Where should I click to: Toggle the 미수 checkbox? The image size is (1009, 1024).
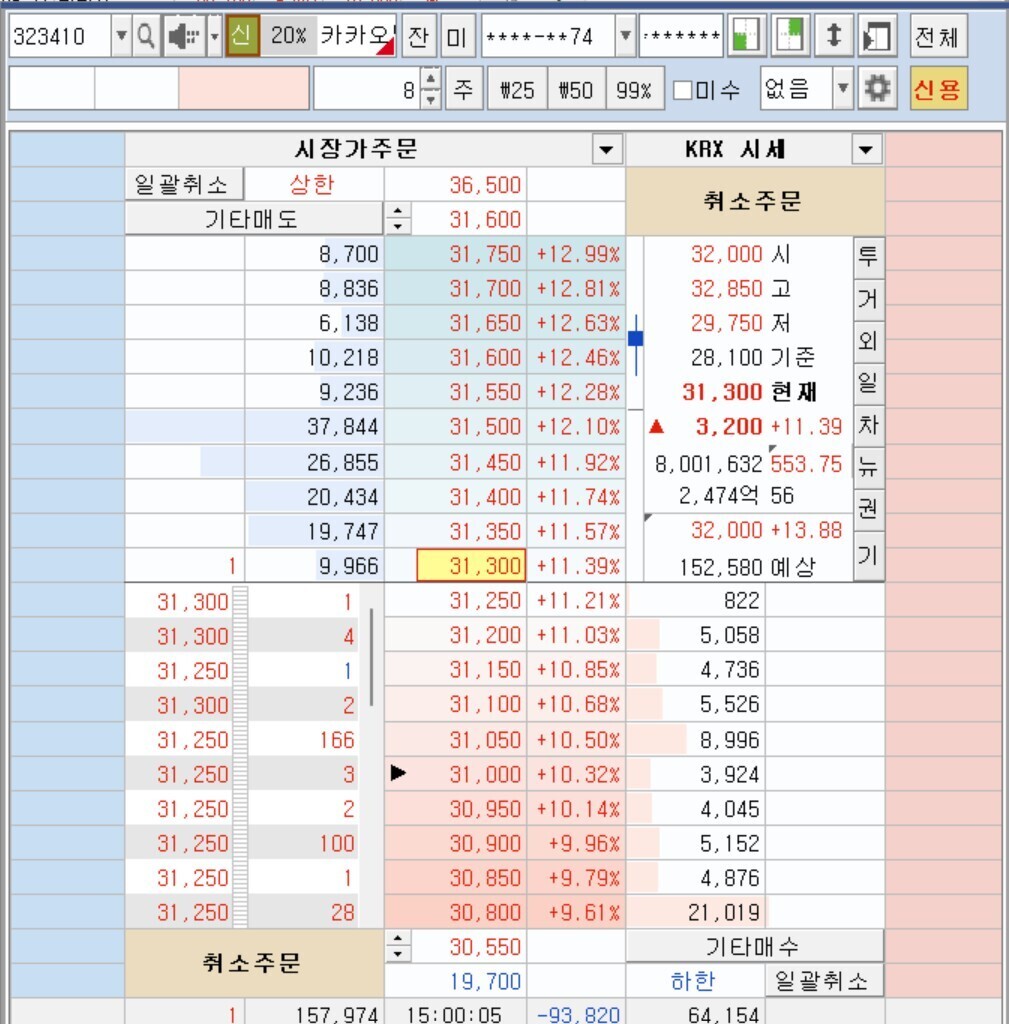[682, 89]
